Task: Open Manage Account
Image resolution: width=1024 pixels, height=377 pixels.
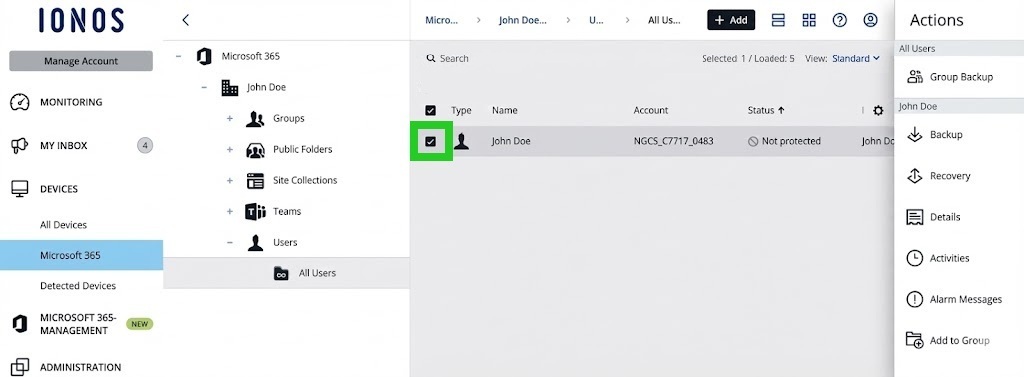Action: tap(81, 61)
